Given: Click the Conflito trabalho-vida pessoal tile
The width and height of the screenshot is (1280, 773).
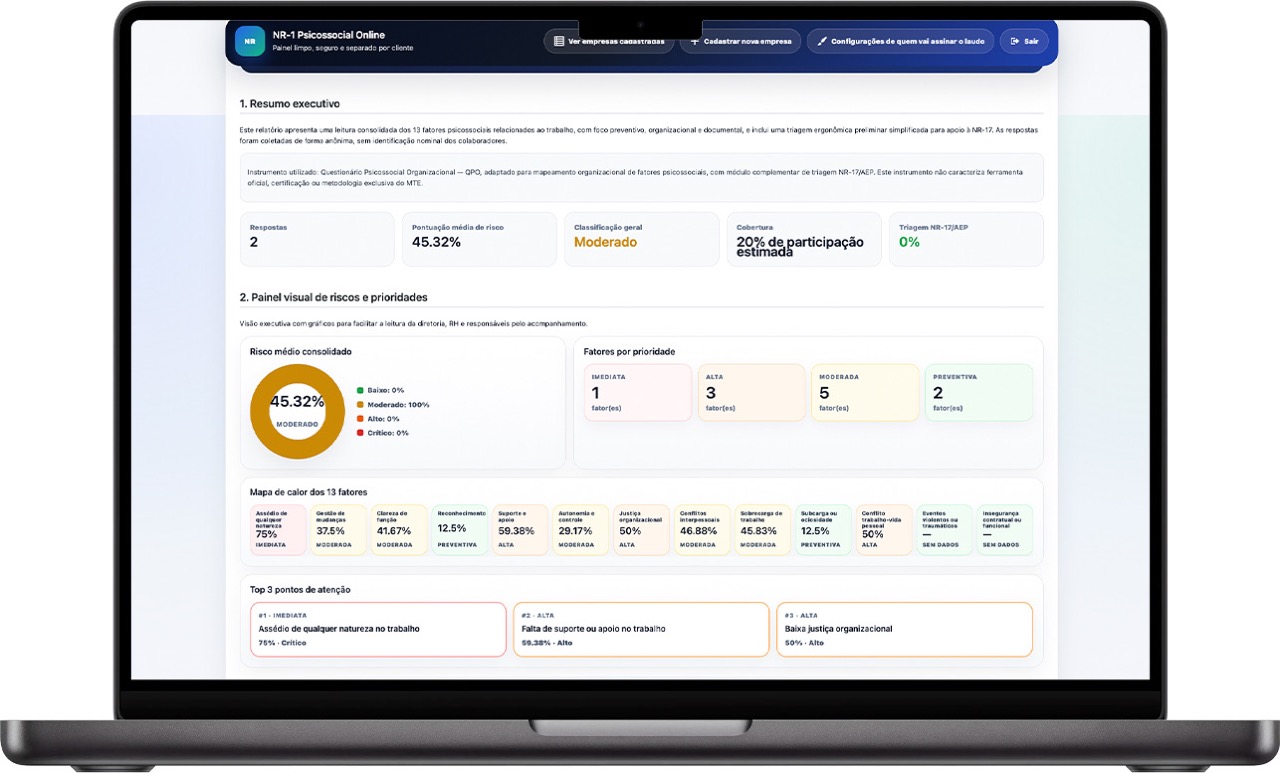Looking at the screenshot, I should [884, 530].
